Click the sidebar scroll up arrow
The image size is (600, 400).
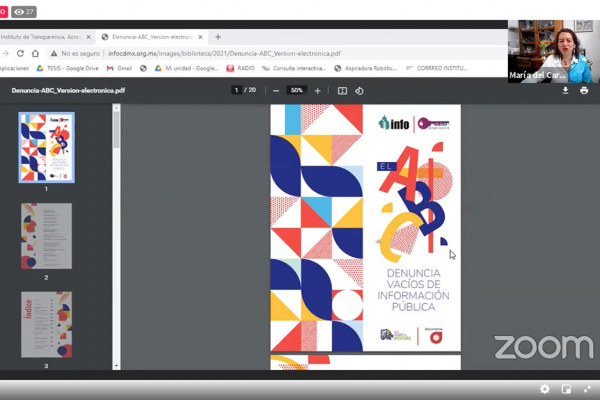pos(116,108)
